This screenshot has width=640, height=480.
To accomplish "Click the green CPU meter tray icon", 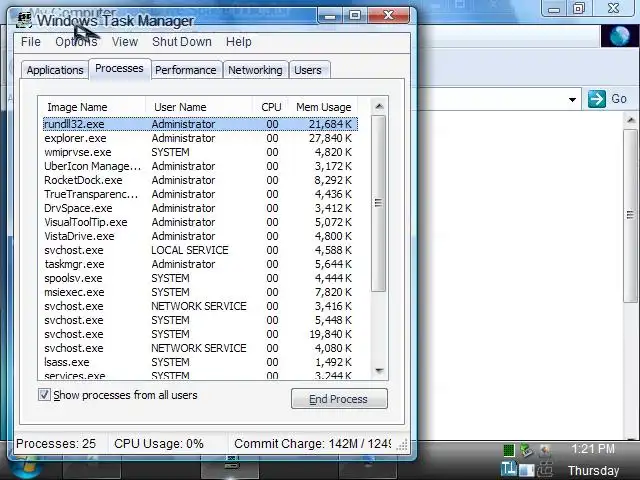I will (509, 451).
